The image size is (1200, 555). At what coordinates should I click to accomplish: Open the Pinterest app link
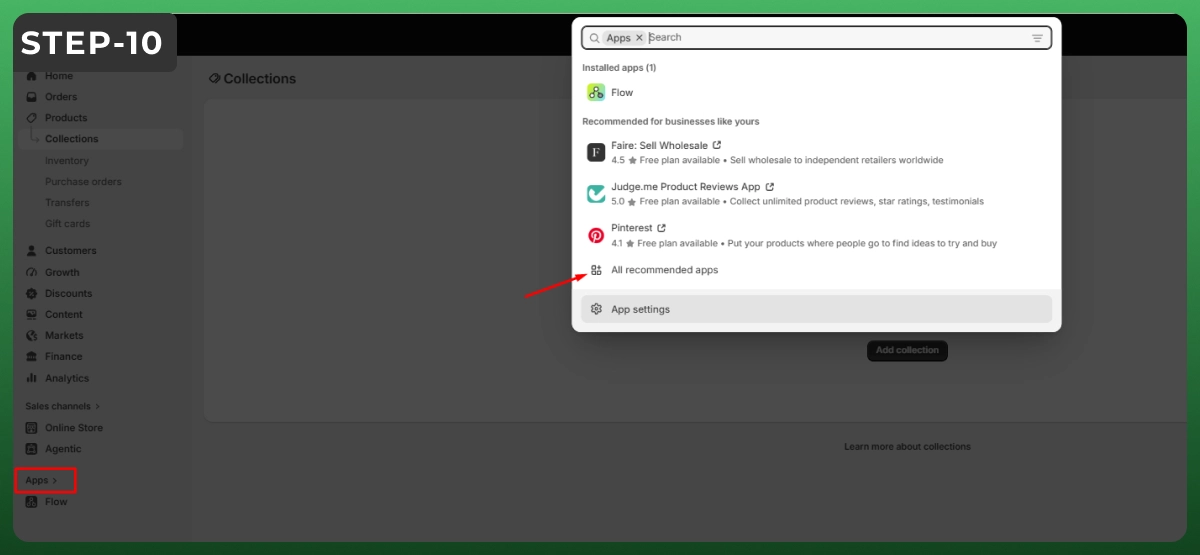pyautogui.click(x=632, y=228)
